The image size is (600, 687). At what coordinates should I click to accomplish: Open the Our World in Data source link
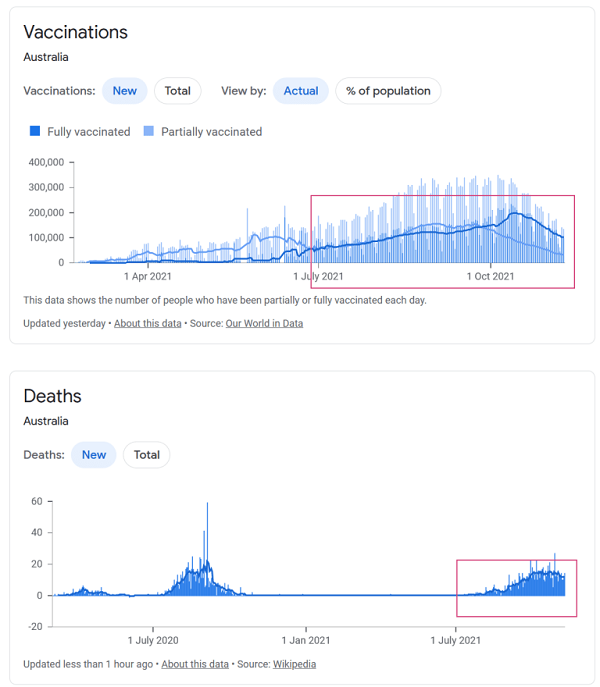pos(264,323)
